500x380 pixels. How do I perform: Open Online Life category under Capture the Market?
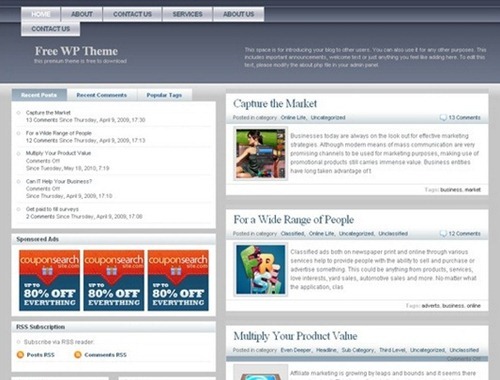293,117
